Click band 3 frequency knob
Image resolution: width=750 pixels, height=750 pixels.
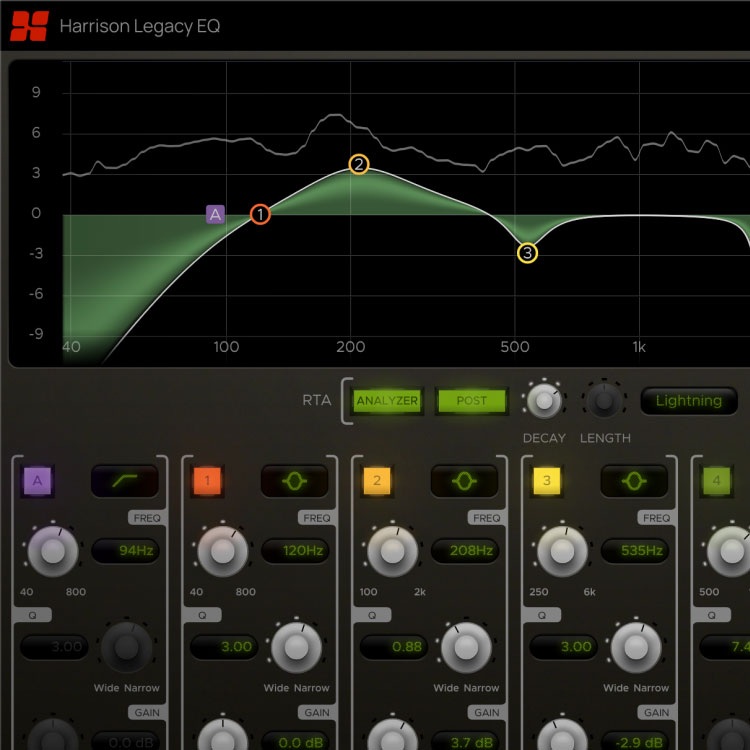[x=562, y=551]
